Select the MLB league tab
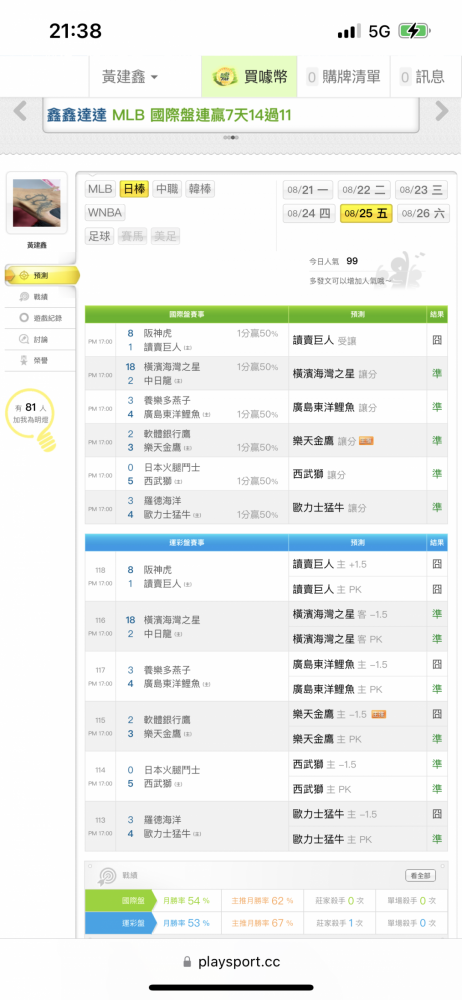462x1000 pixels. click(100, 189)
